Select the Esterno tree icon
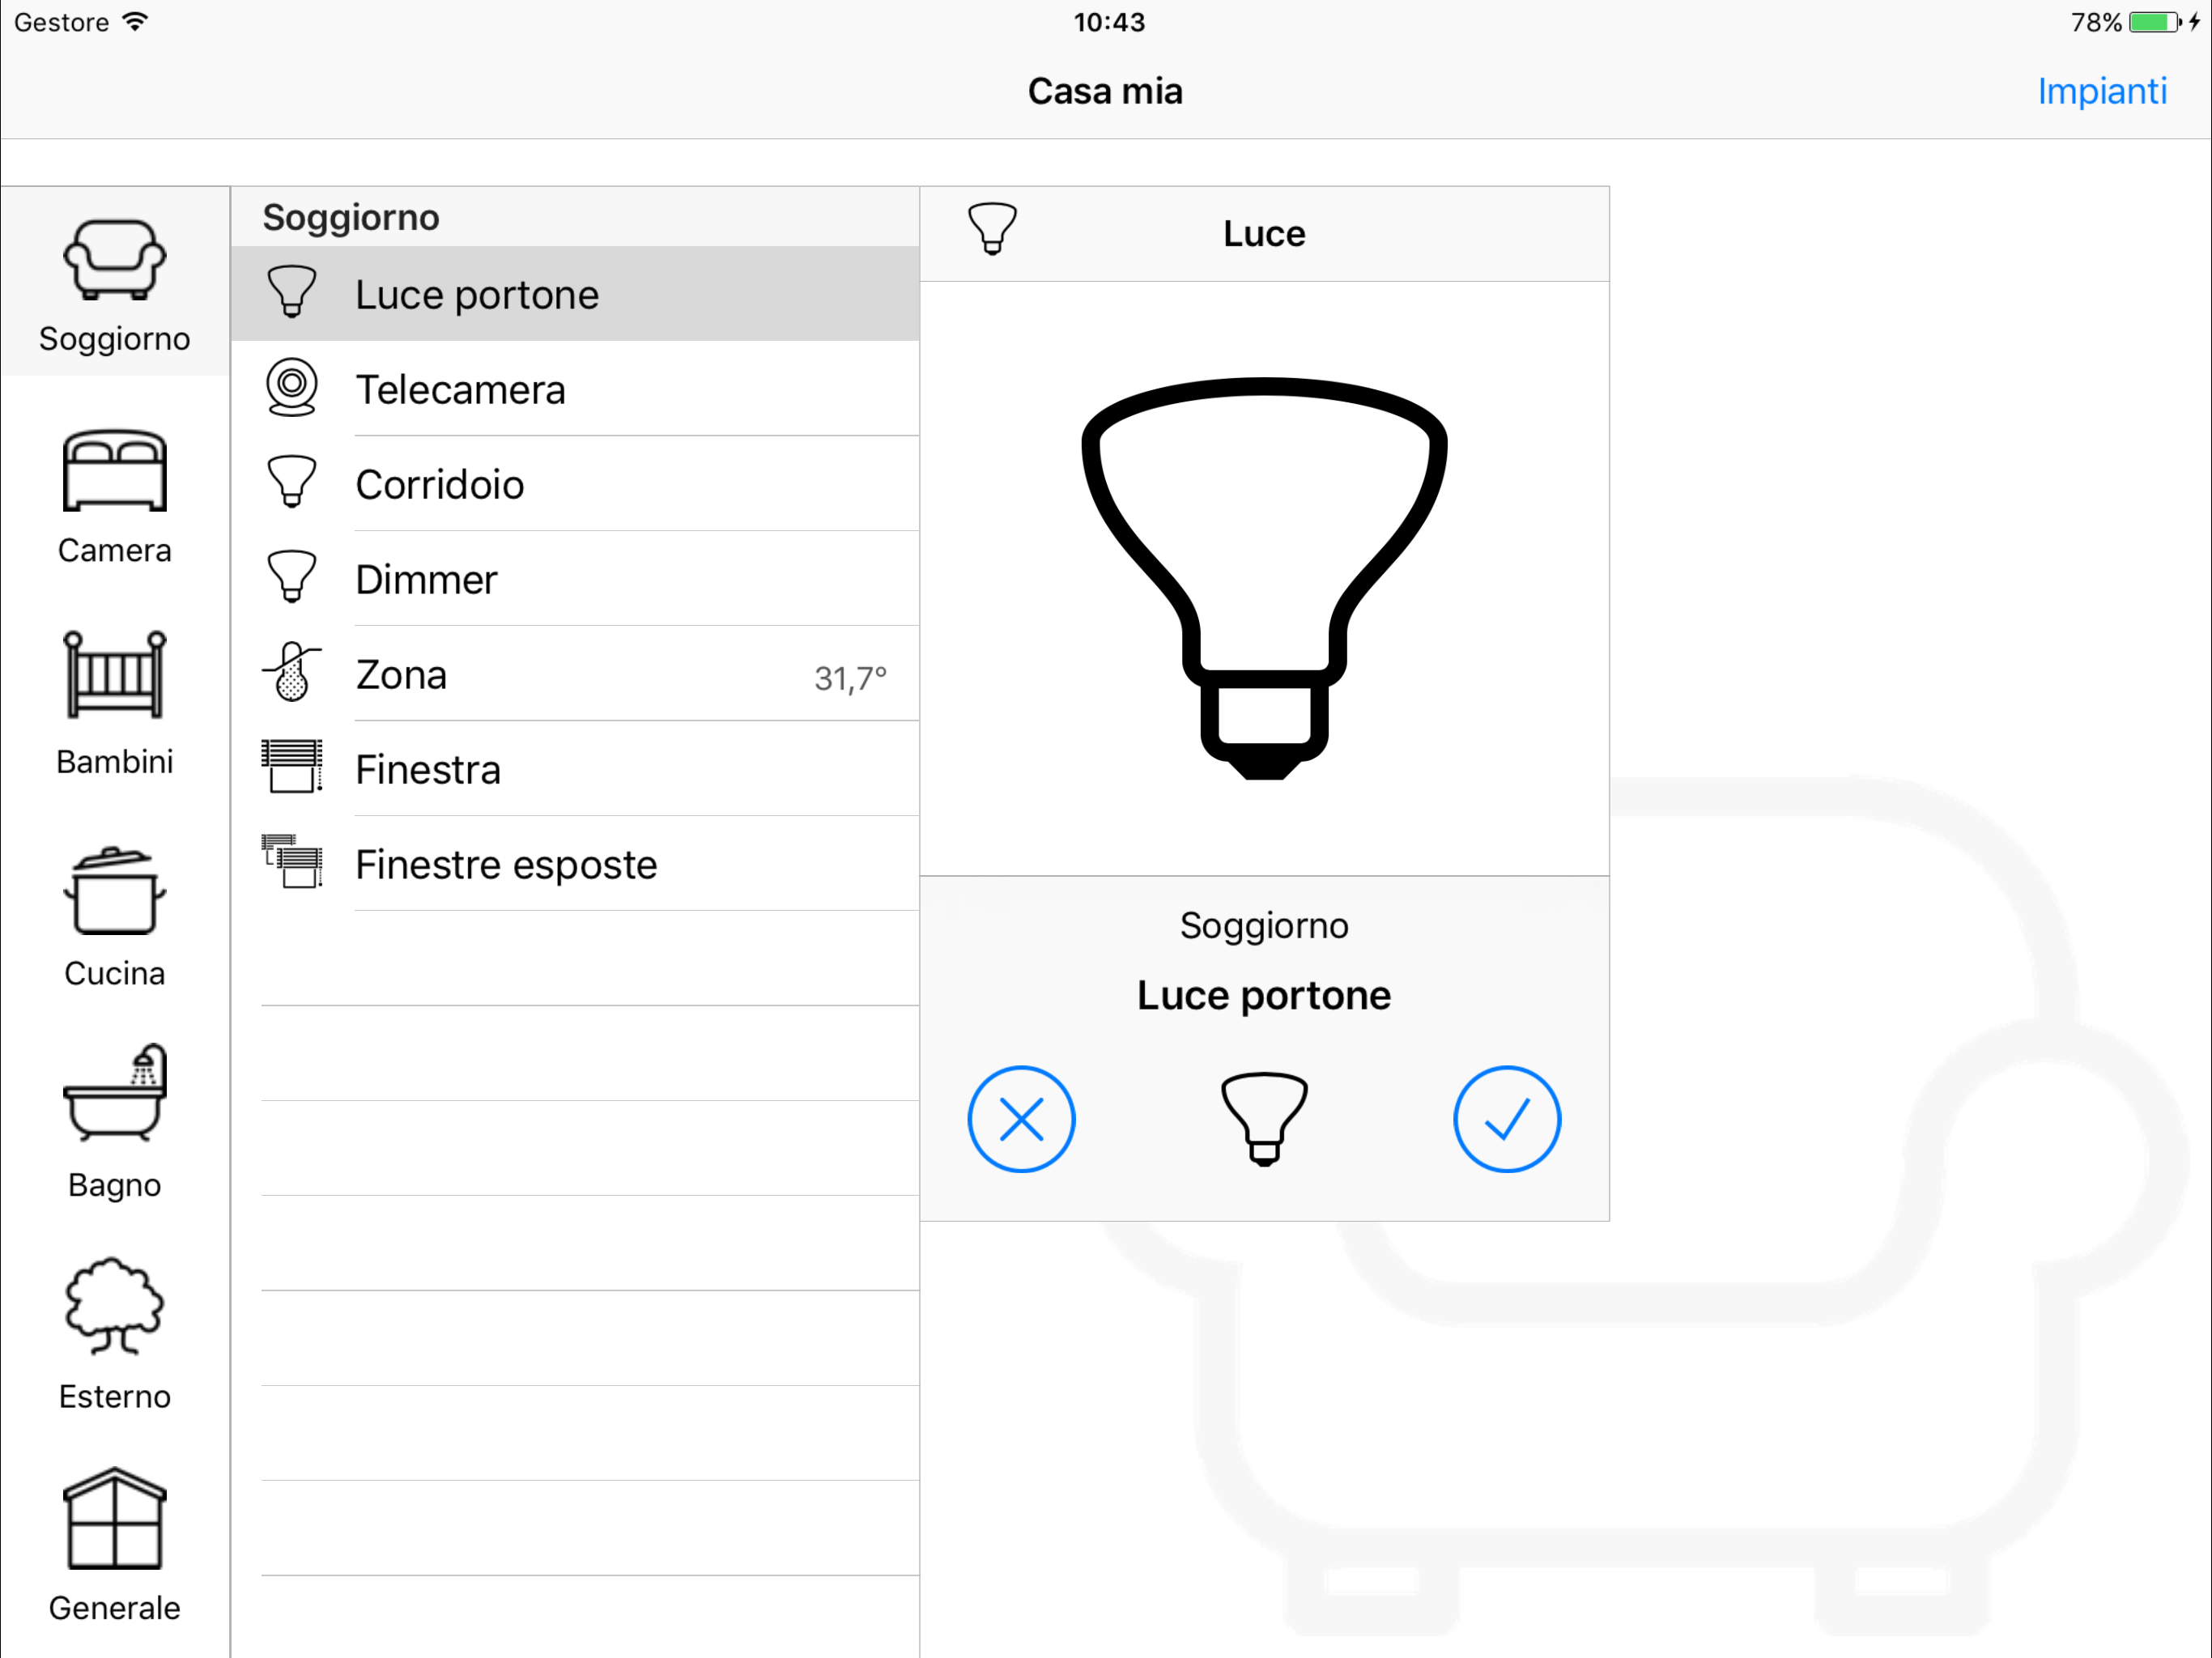The image size is (2212, 1658). [x=114, y=1307]
